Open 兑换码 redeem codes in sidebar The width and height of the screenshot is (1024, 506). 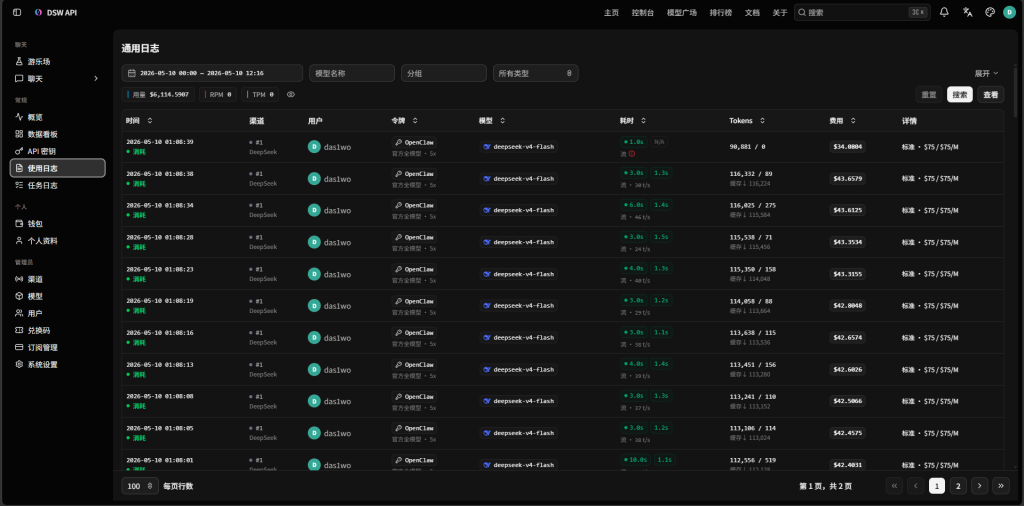pyautogui.click(x=57, y=330)
